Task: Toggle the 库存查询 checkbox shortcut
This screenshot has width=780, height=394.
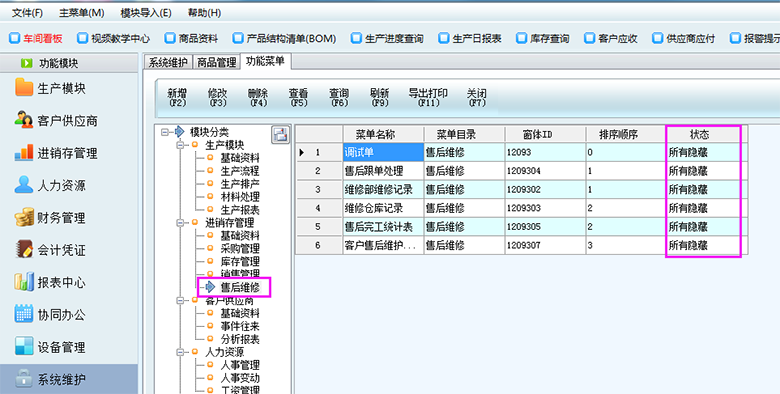Action: point(521,38)
